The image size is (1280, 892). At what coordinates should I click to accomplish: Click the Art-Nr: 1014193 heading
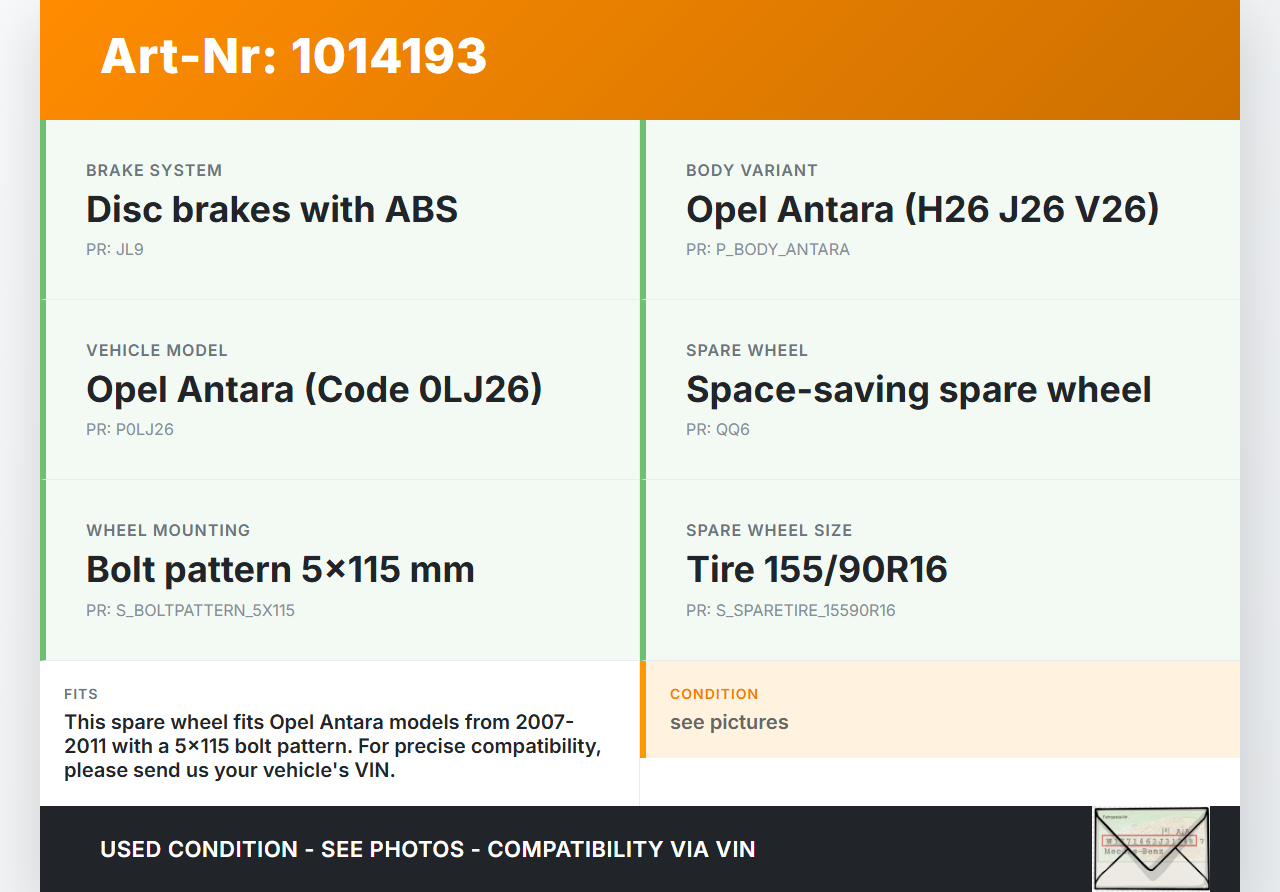293,56
